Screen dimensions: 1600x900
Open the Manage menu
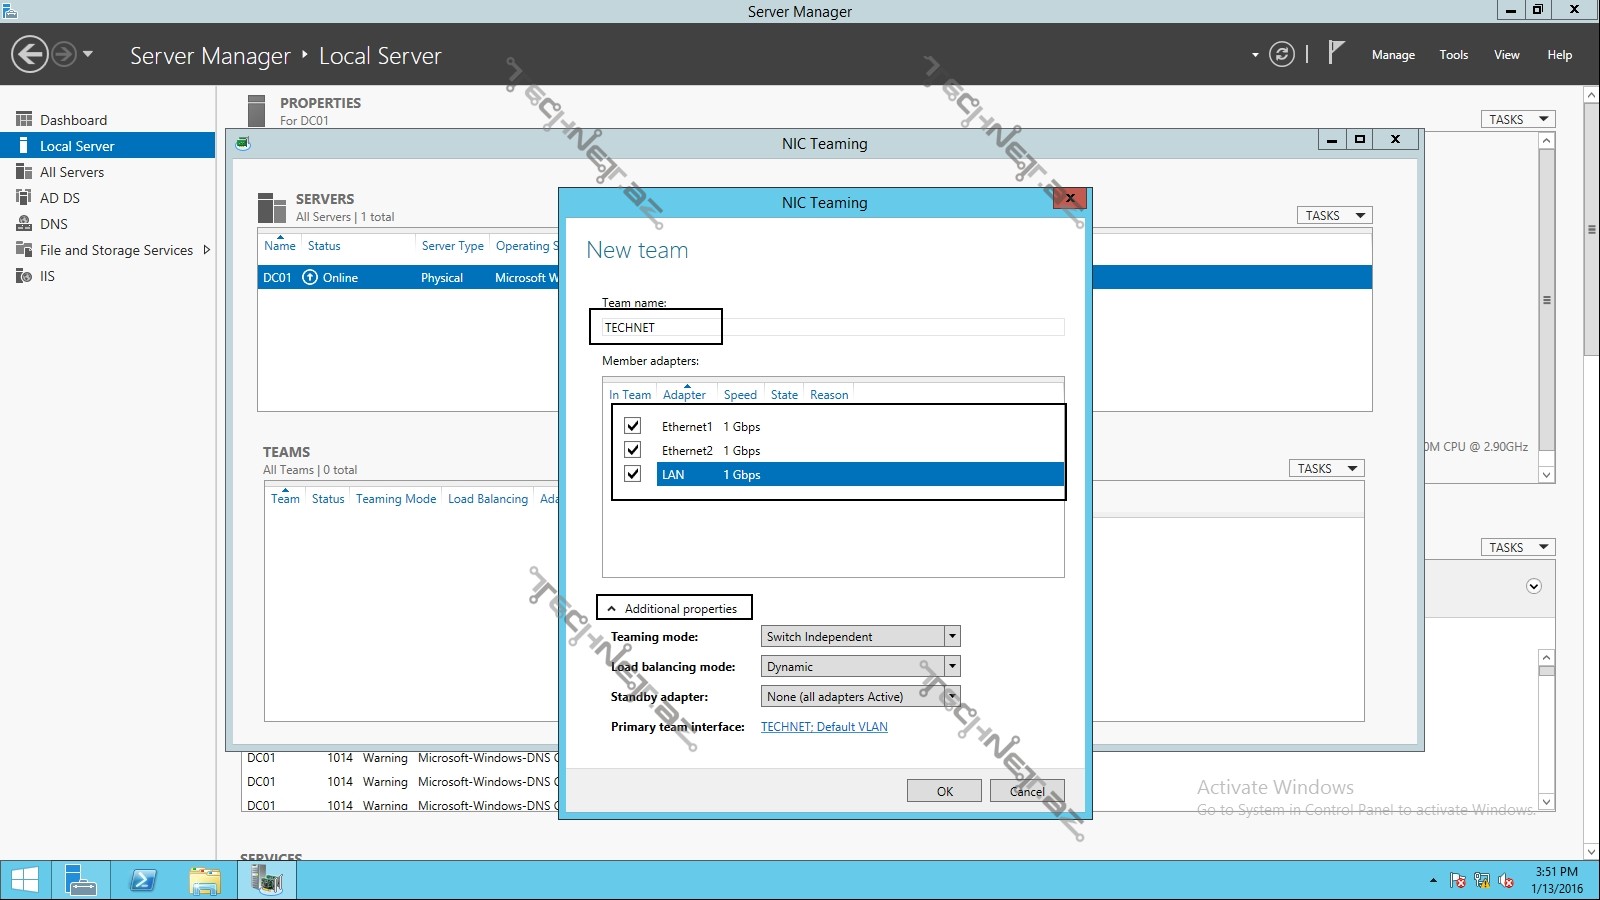(1392, 55)
